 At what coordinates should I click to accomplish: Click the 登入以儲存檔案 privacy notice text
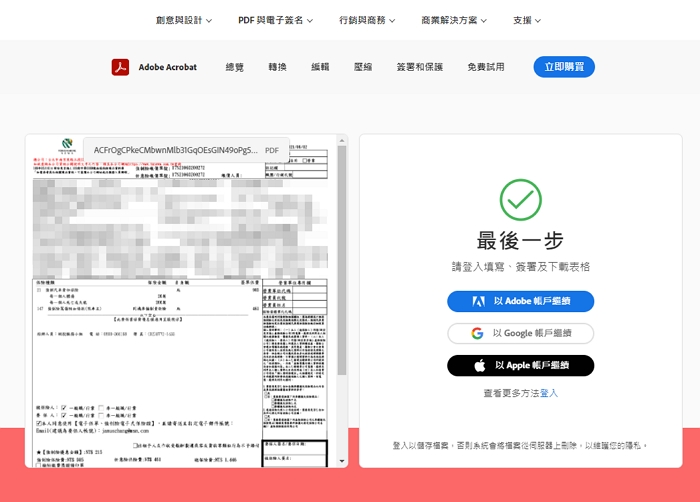click(x=521, y=445)
